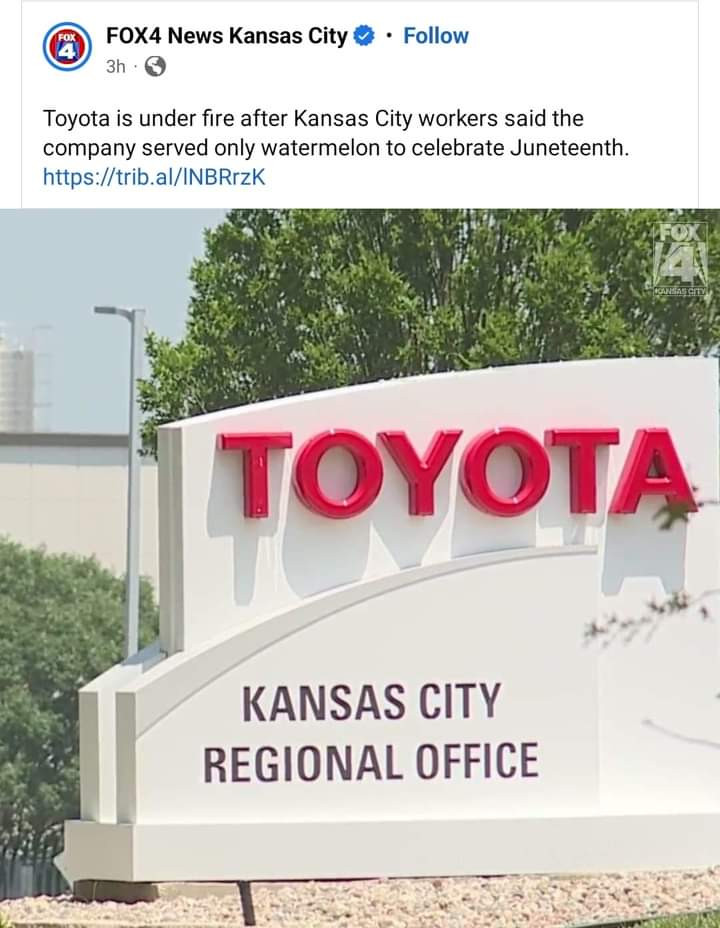Viewport: 720px width, 928px height.
Task: Tap the FOX 4 watermark logo in photo
Action: click(681, 259)
